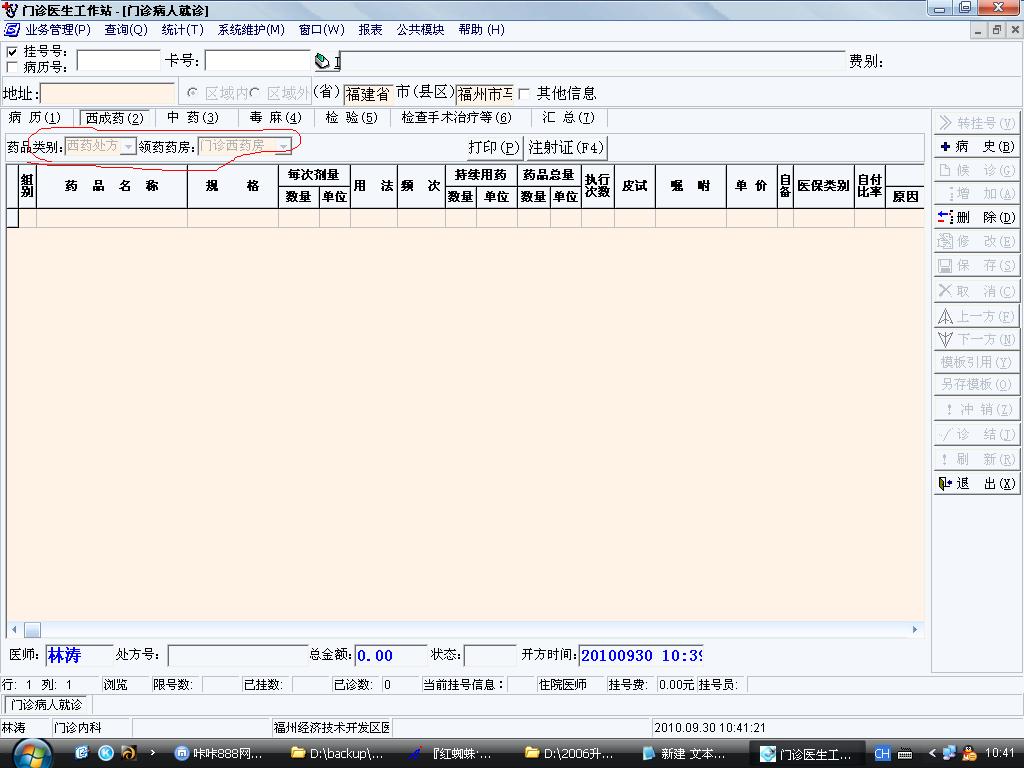Toggle the 挂号号 checkbox
This screenshot has height=768, width=1024.
click(x=12, y=52)
